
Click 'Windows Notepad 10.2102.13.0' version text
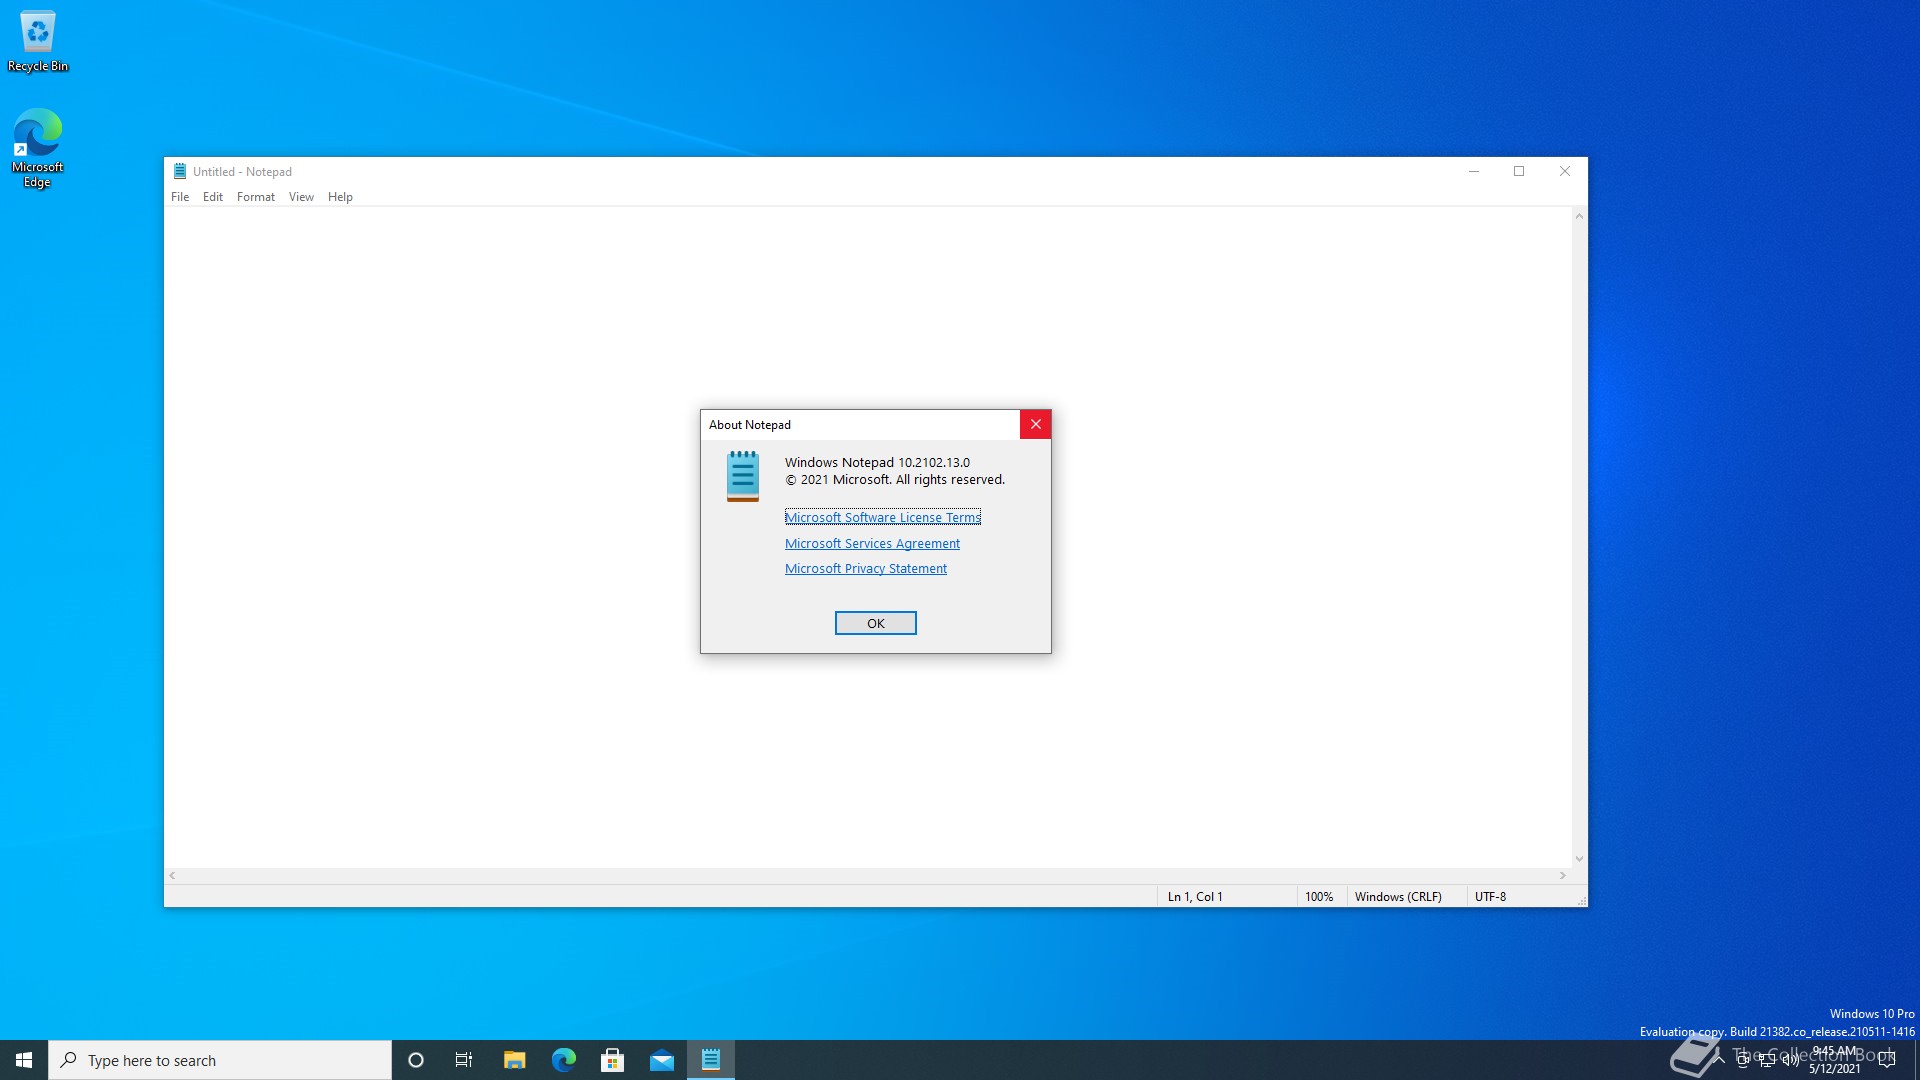point(877,462)
